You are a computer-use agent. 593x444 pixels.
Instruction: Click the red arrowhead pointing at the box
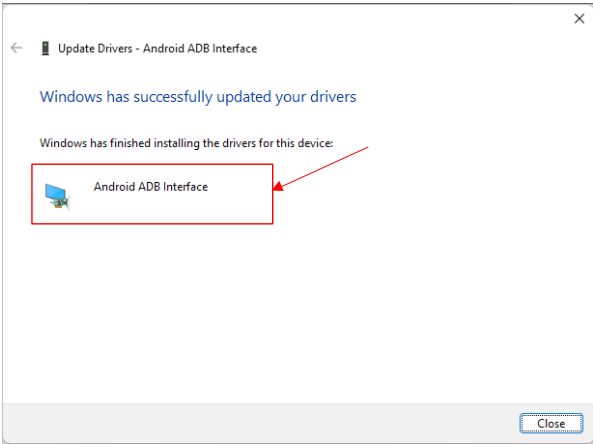[x=278, y=186]
